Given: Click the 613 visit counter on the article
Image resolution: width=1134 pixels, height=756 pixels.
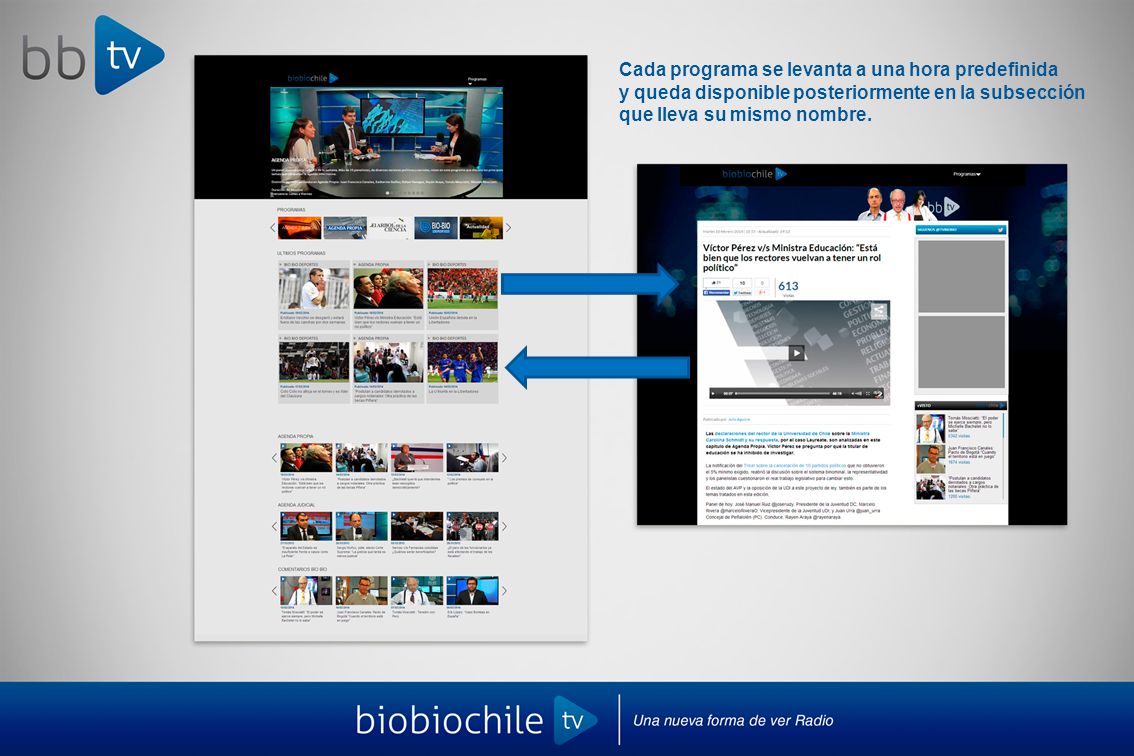Looking at the screenshot, I should point(788,286).
